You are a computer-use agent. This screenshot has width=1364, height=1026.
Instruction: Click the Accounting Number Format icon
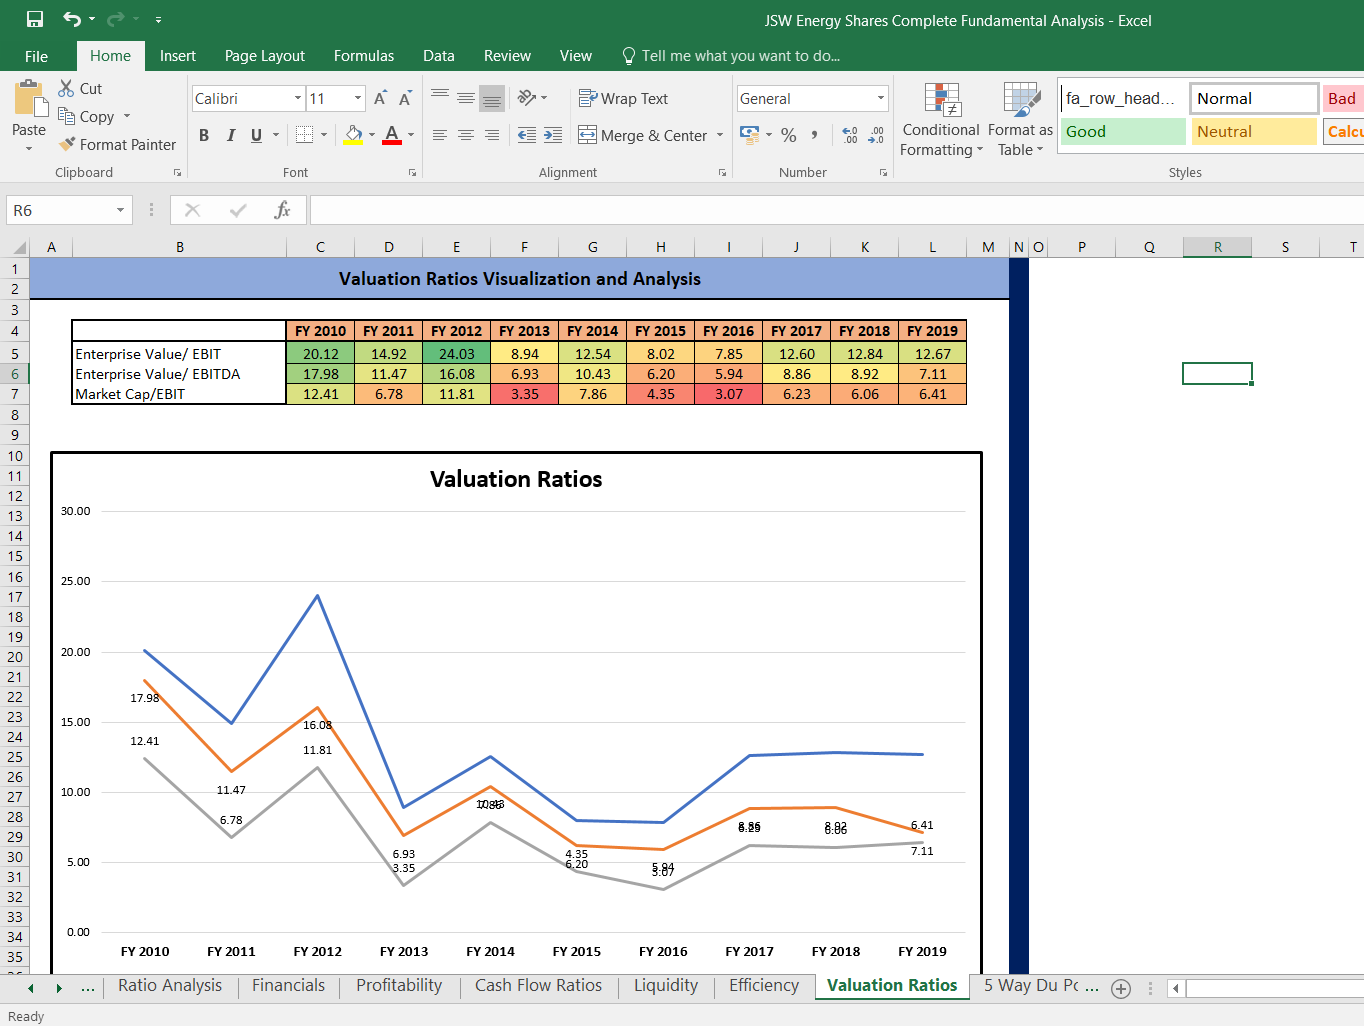pos(749,134)
